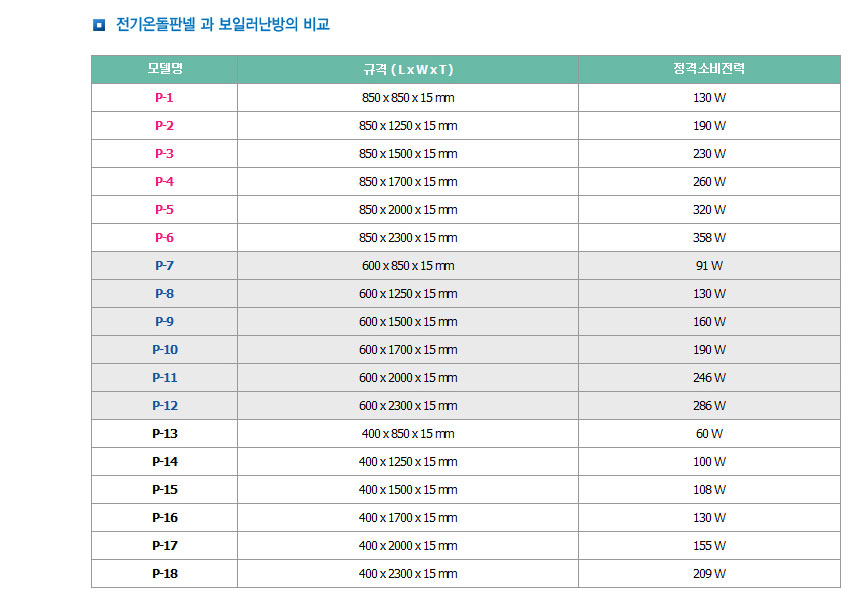Click the blue P-7 model label

pyautogui.click(x=164, y=266)
